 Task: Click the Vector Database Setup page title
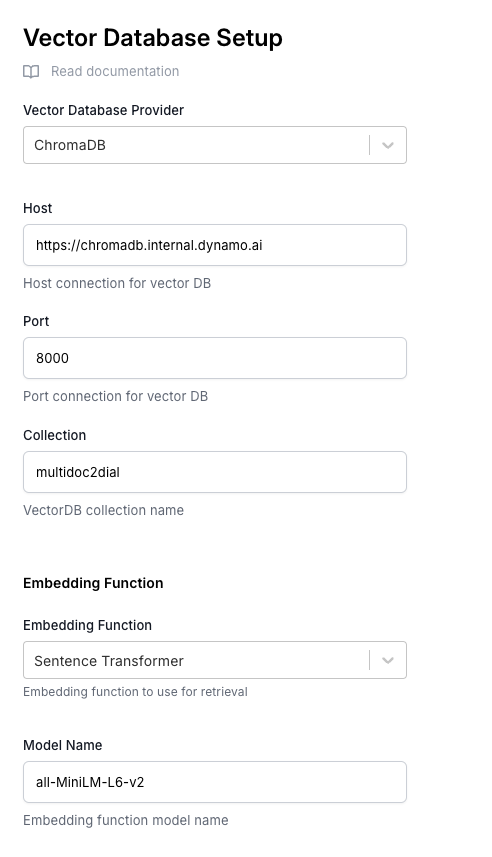coord(153,38)
